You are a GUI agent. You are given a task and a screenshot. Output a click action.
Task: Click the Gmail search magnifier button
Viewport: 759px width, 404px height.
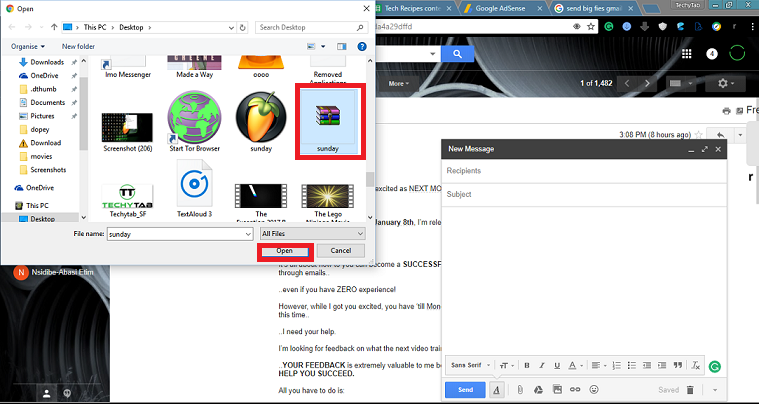click(457, 54)
